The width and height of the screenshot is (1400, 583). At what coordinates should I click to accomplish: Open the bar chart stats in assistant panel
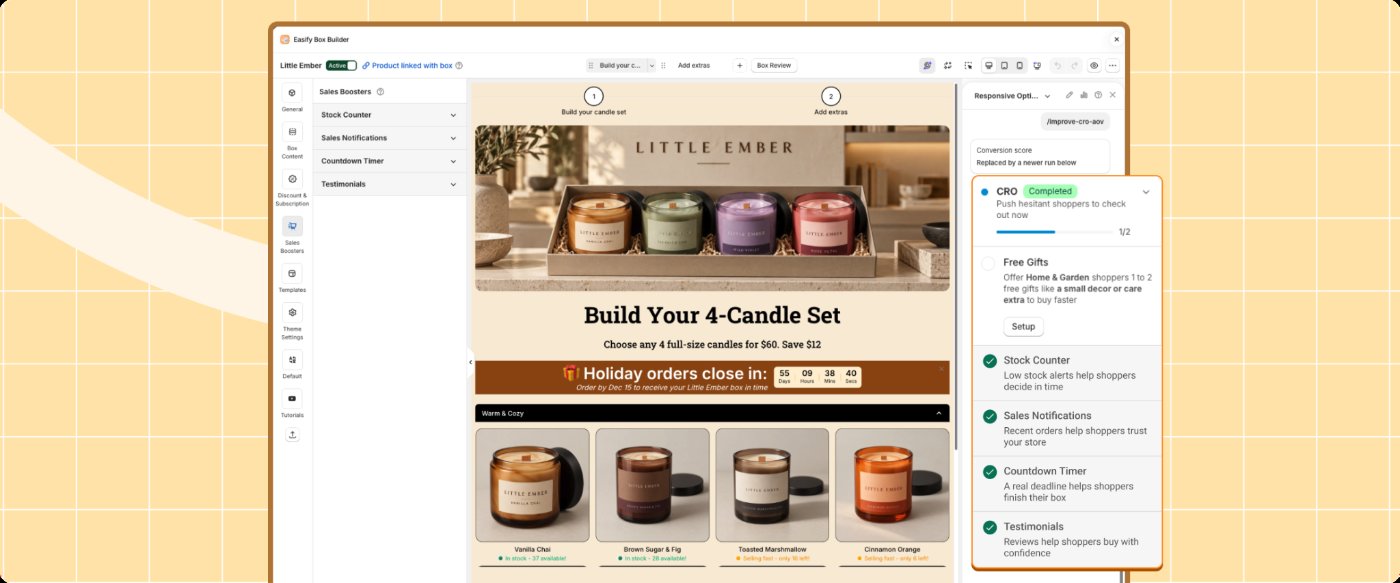pyautogui.click(x=1084, y=95)
